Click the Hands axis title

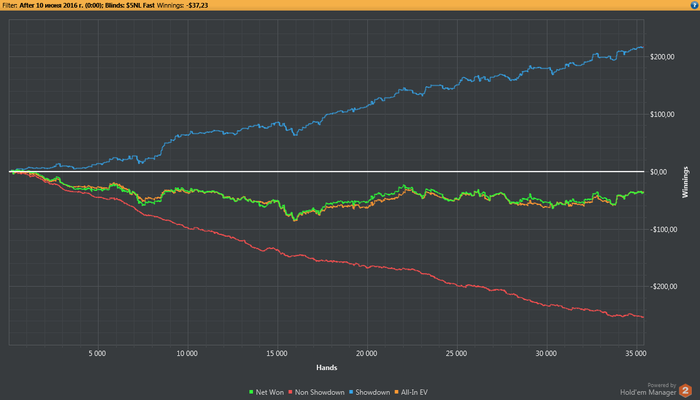tap(327, 367)
